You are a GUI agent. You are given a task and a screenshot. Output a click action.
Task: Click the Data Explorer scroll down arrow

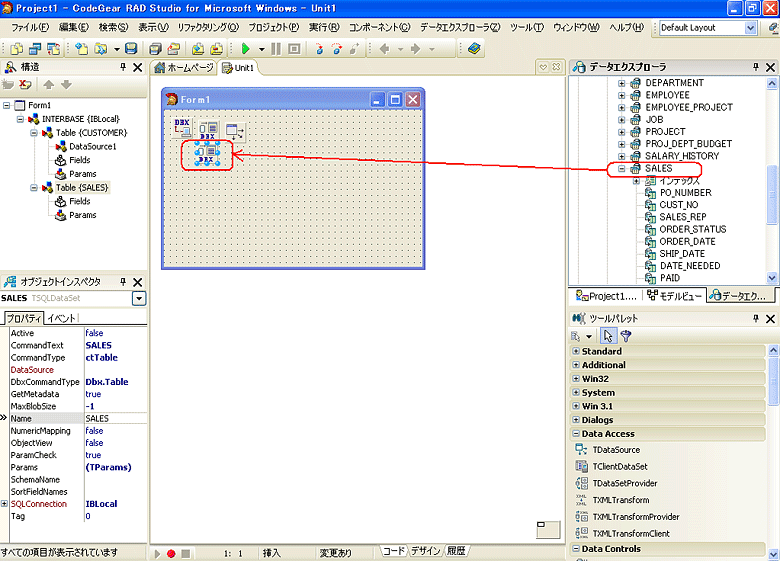pyautogui.click(x=772, y=278)
